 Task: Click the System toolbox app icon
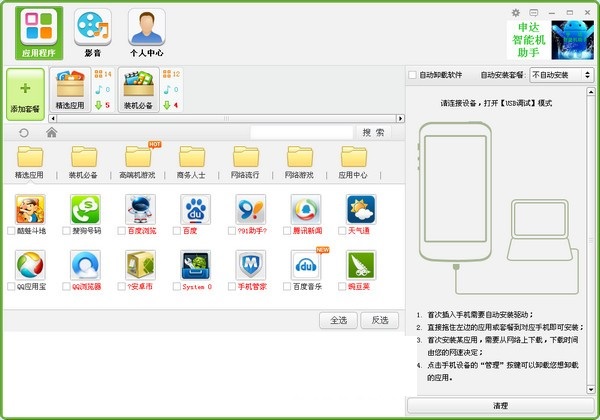(x=196, y=265)
